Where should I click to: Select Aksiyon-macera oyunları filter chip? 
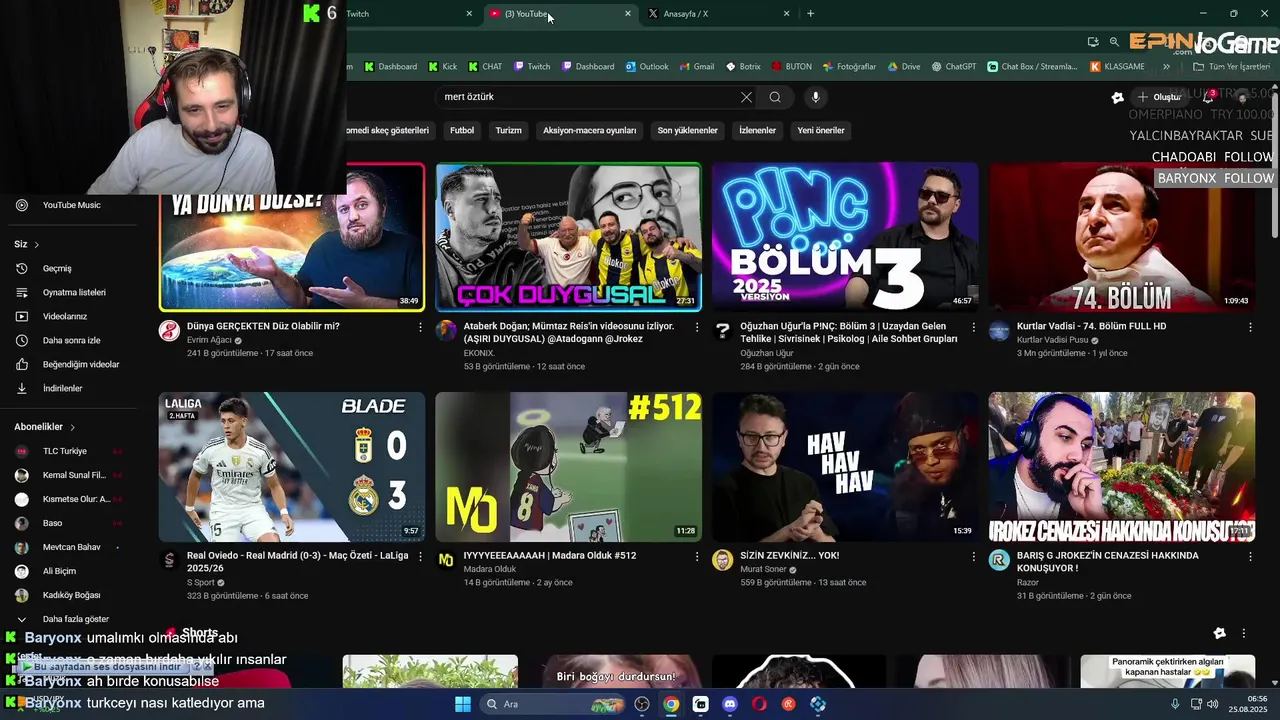click(x=589, y=130)
